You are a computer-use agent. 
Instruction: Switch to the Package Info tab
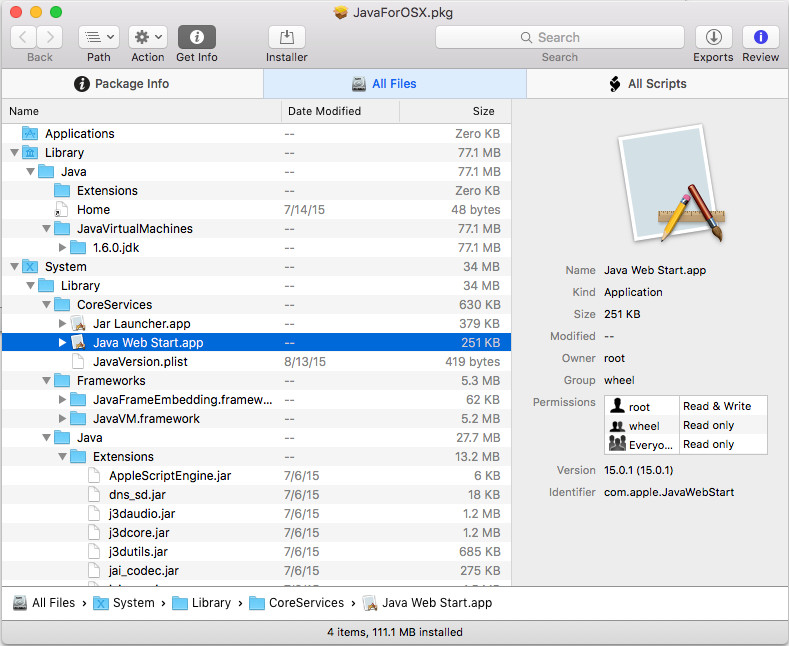[132, 84]
